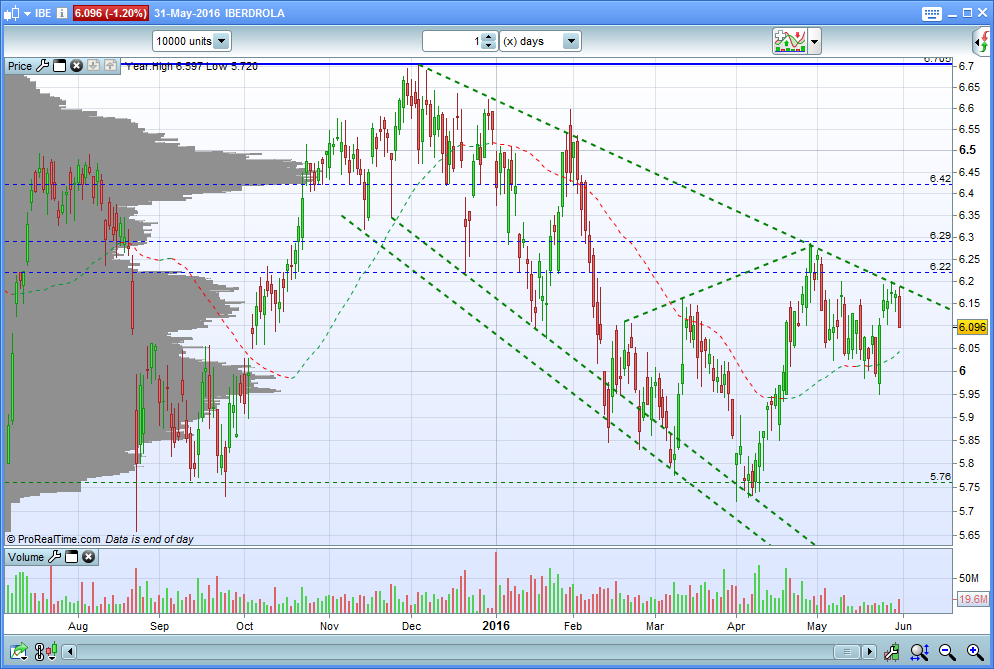This screenshot has width=994, height=669.
Task: Open the 10000 units dropdown
Action: point(192,41)
